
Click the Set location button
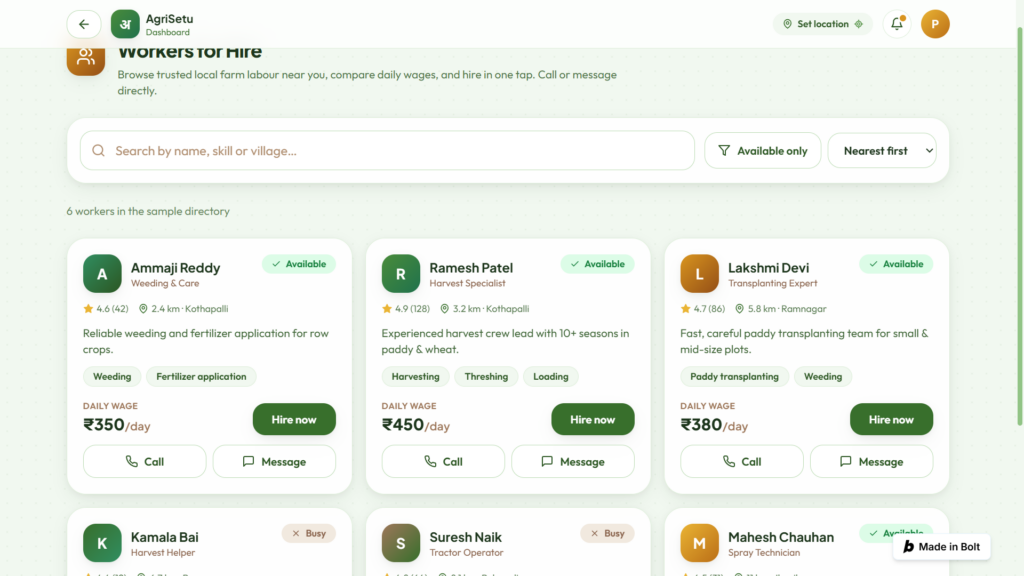pyautogui.click(x=822, y=24)
